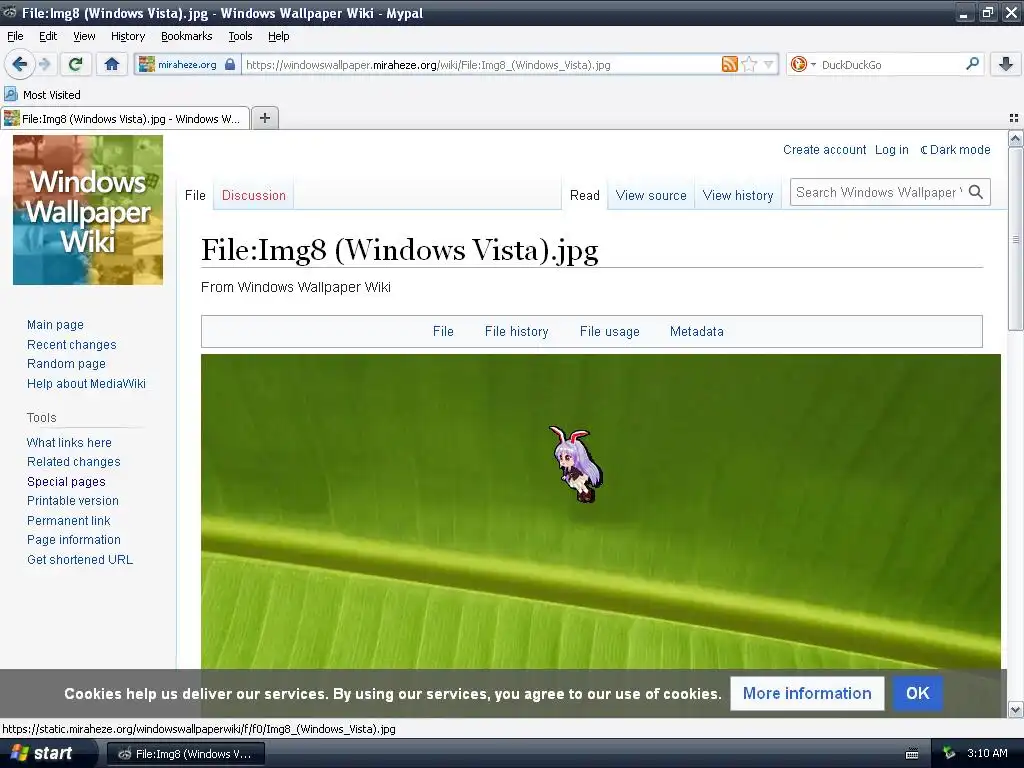Open Related changes link
Viewport: 1024px width, 768px height.
click(74, 462)
